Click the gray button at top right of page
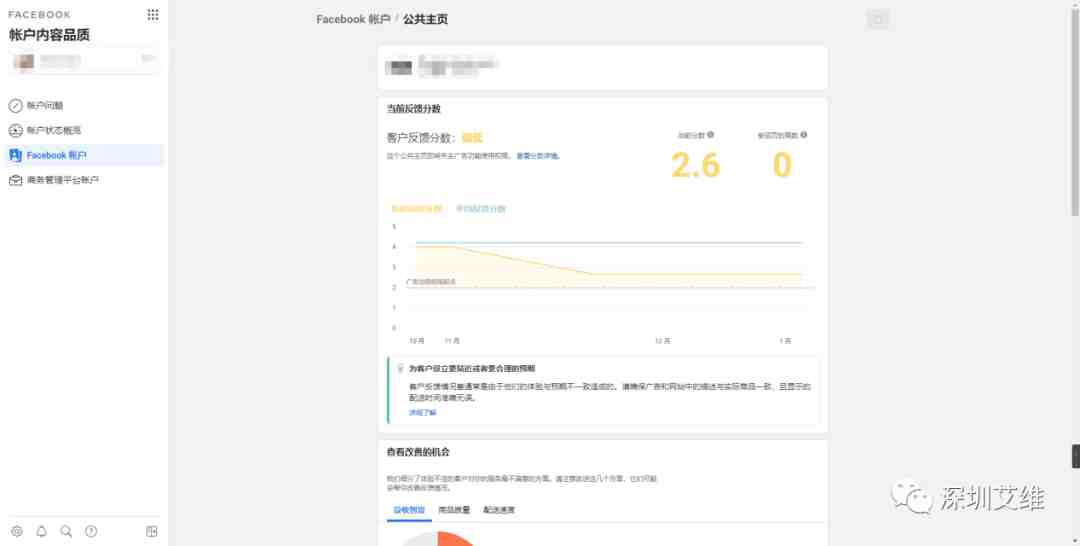The width and height of the screenshot is (1080, 546). [x=878, y=19]
